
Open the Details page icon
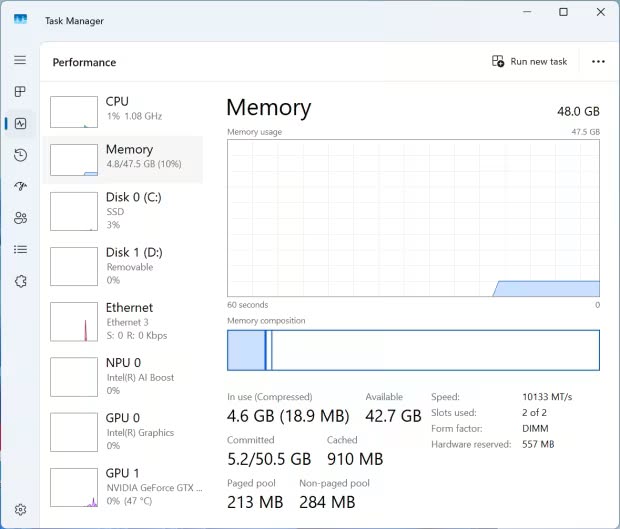[x=20, y=249]
